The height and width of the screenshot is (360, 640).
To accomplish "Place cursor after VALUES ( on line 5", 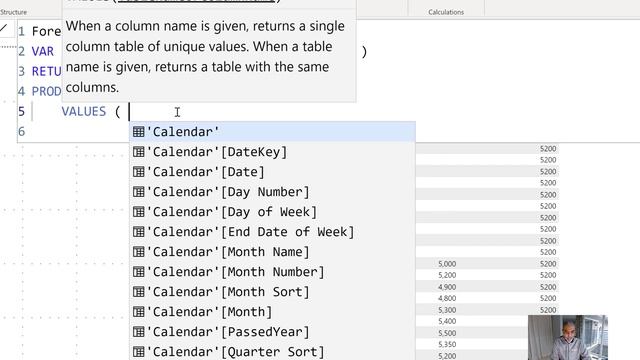I will 129,111.
